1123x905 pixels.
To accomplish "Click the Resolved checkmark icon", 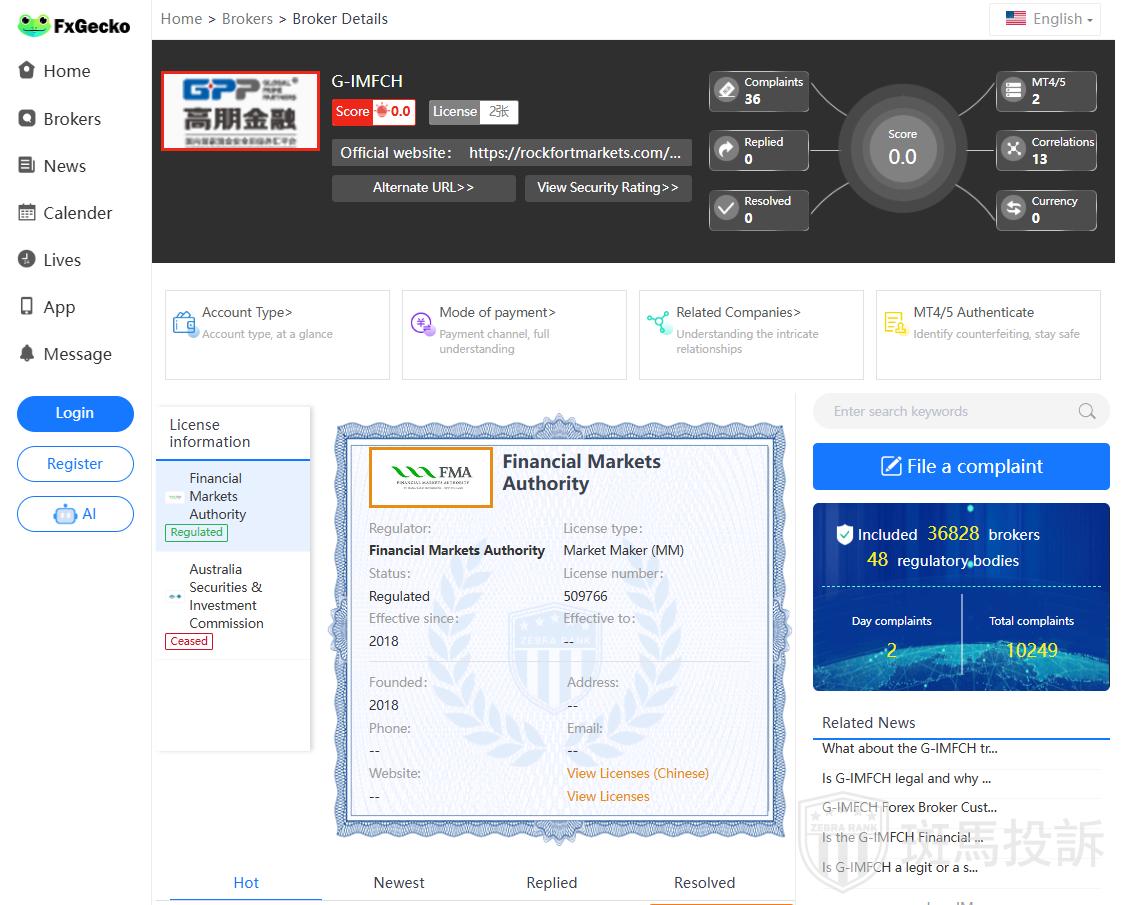I will (x=726, y=210).
